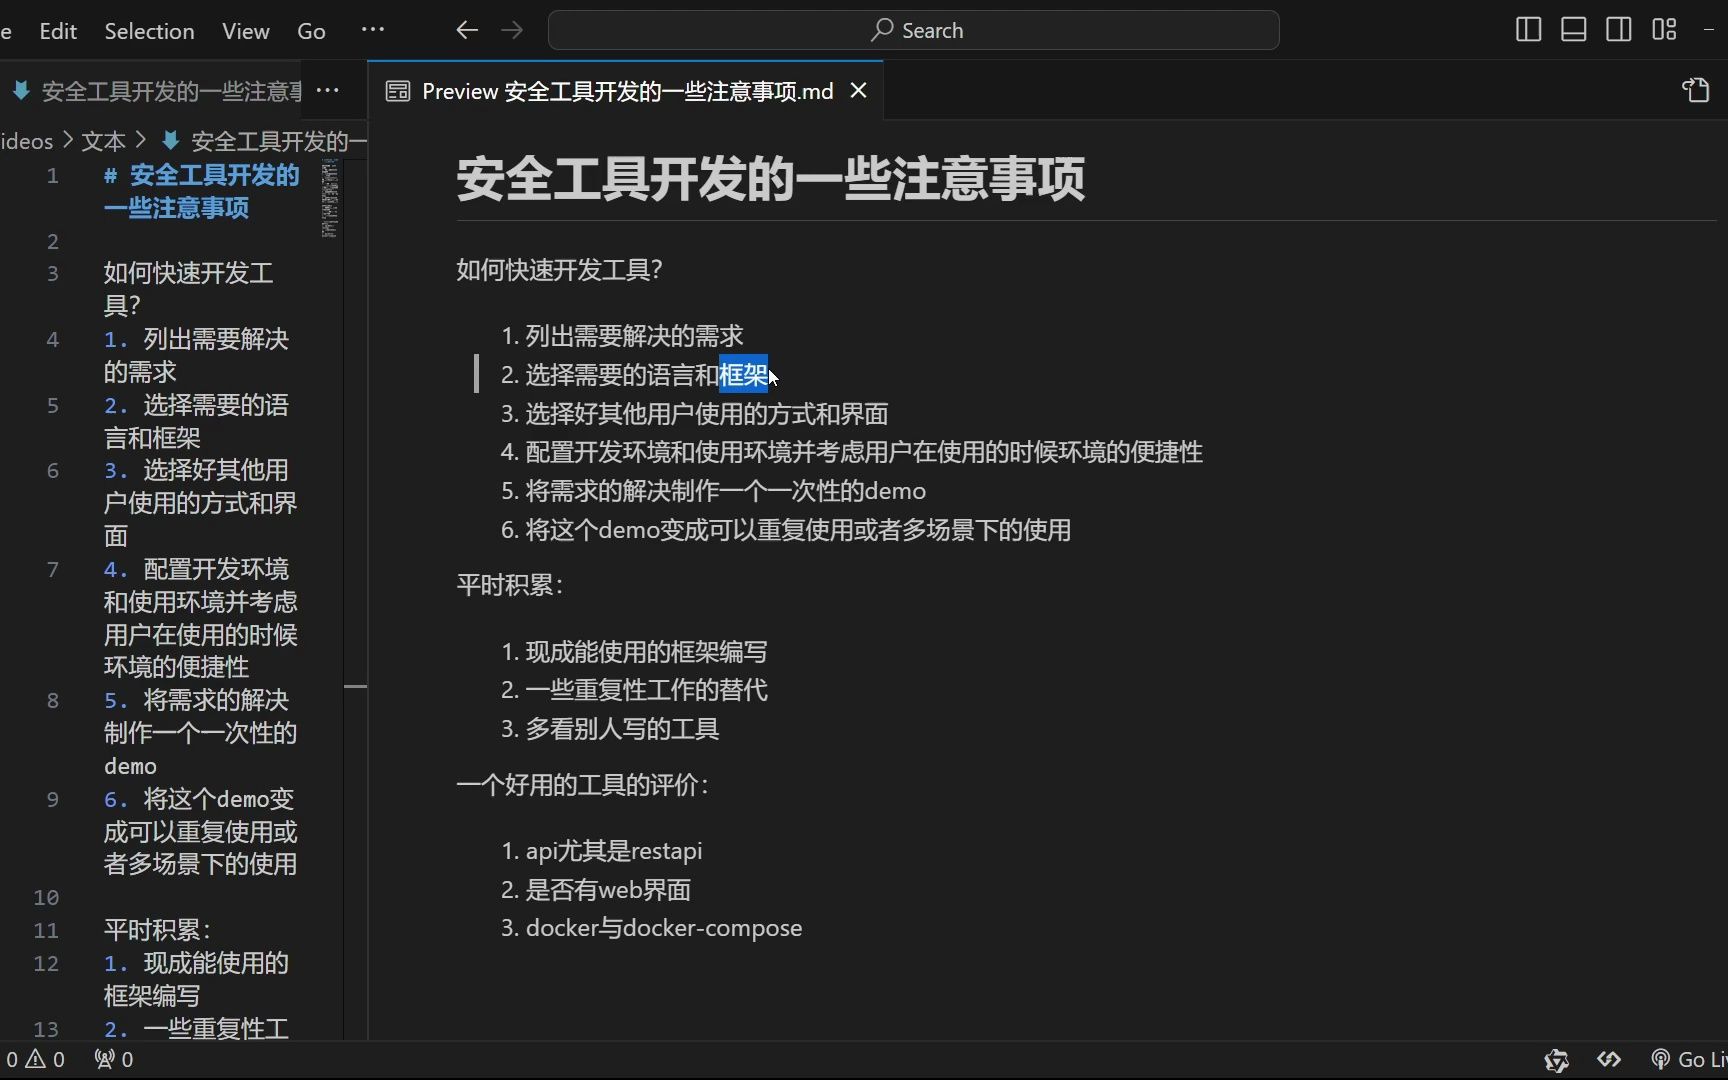Select the ideos breadcrumb segment
This screenshot has height=1080, width=1728.
pyautogui.click(x=27, y=141)
